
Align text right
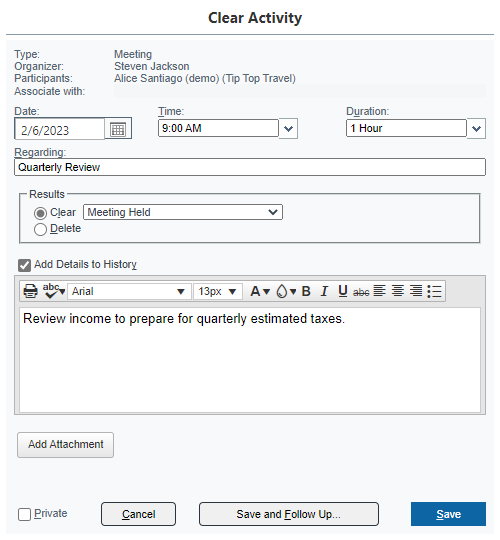coord(416,291)
